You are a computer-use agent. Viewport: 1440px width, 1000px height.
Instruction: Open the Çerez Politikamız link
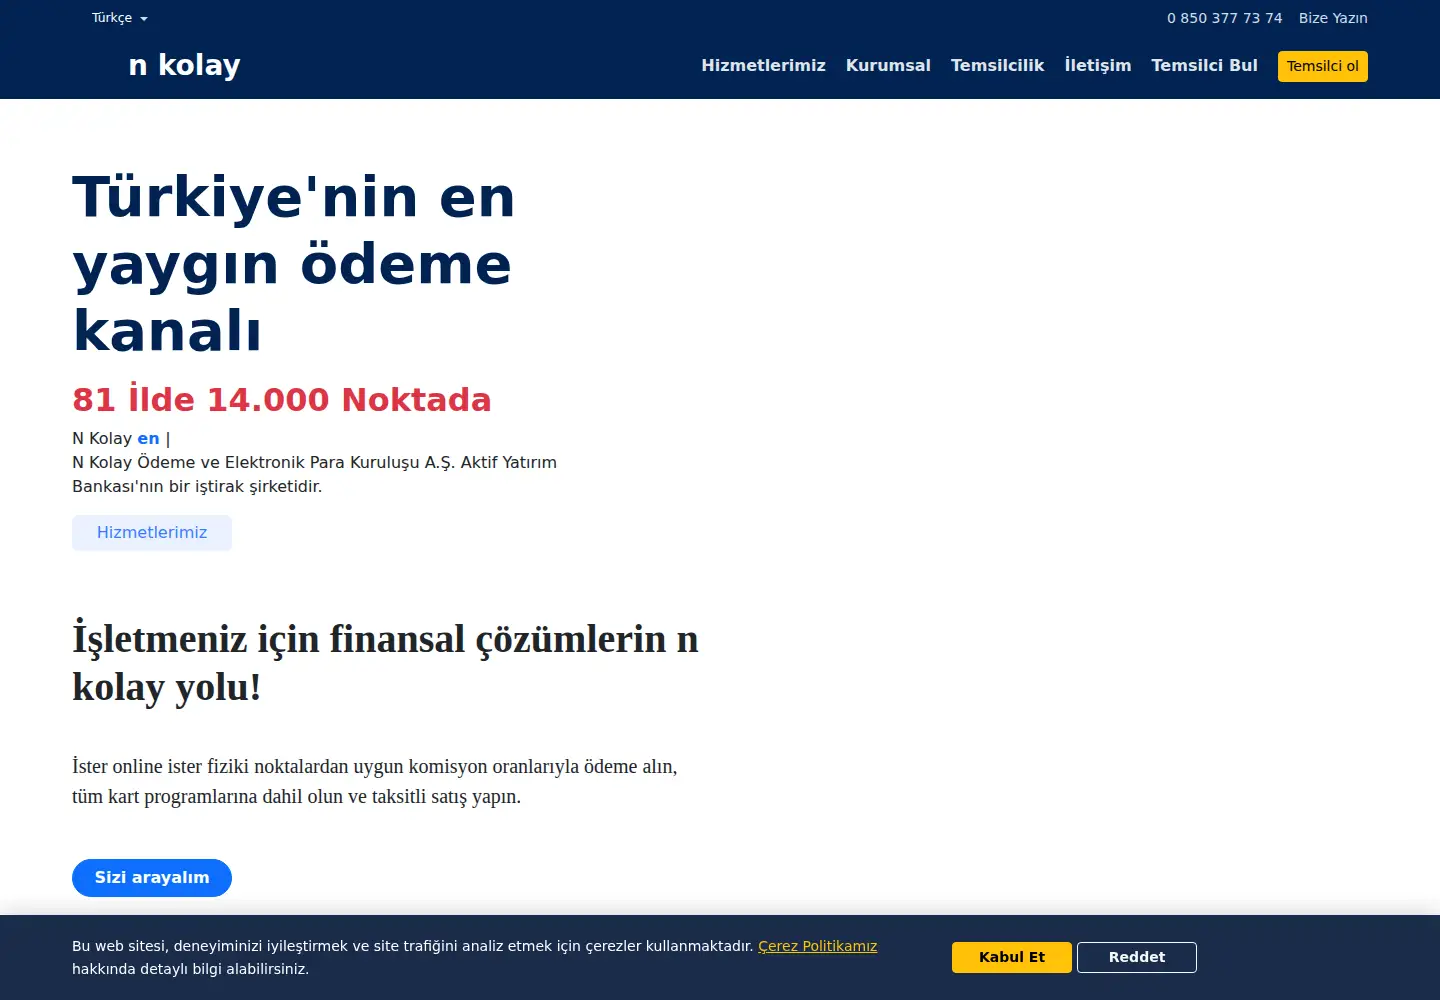pyautogui.click(x=817, y=946)
